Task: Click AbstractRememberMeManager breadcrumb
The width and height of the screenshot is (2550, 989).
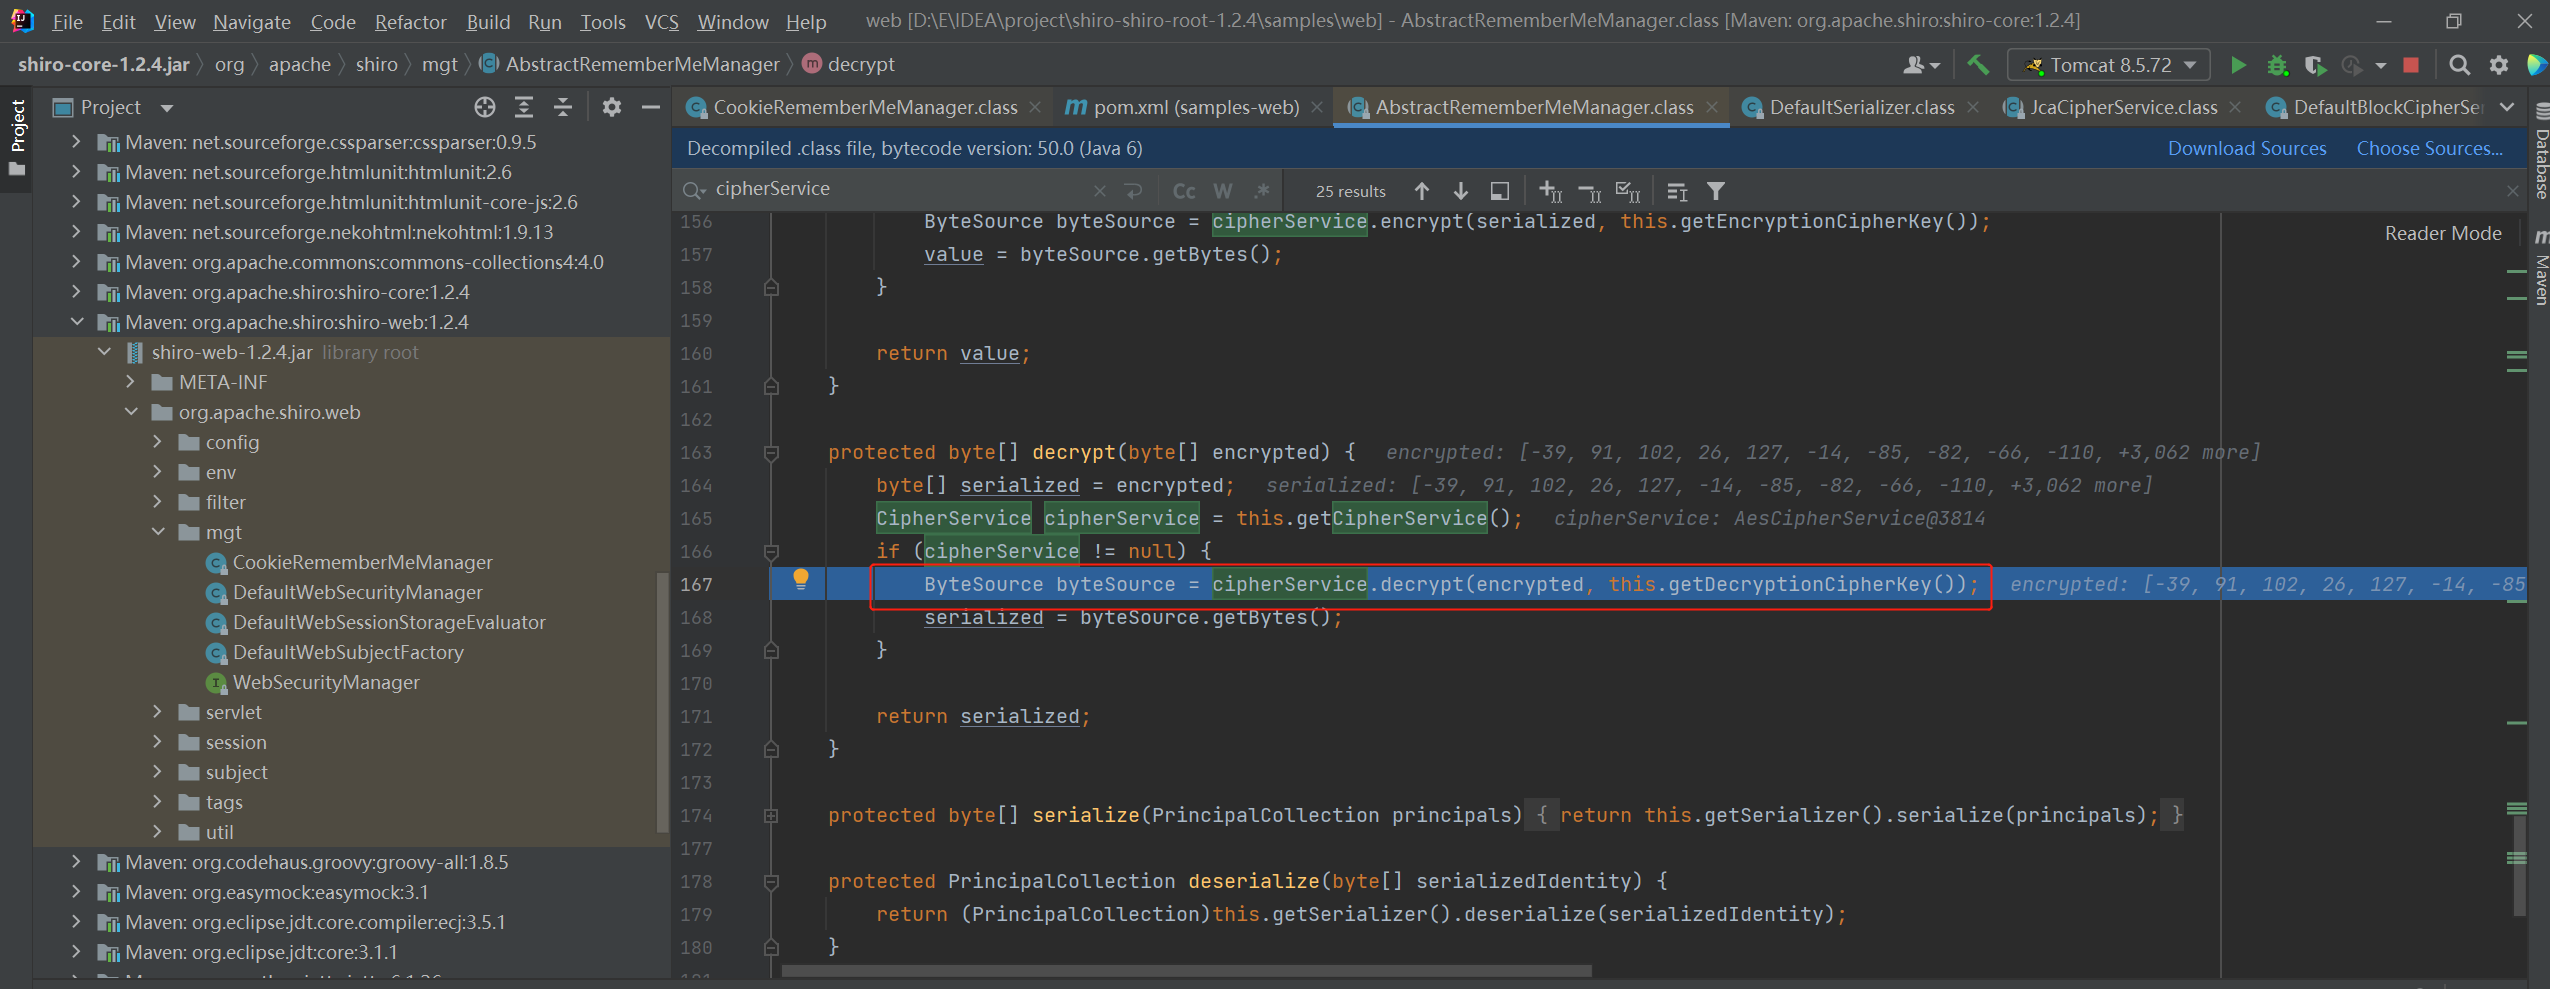Action: coord(642,64)
